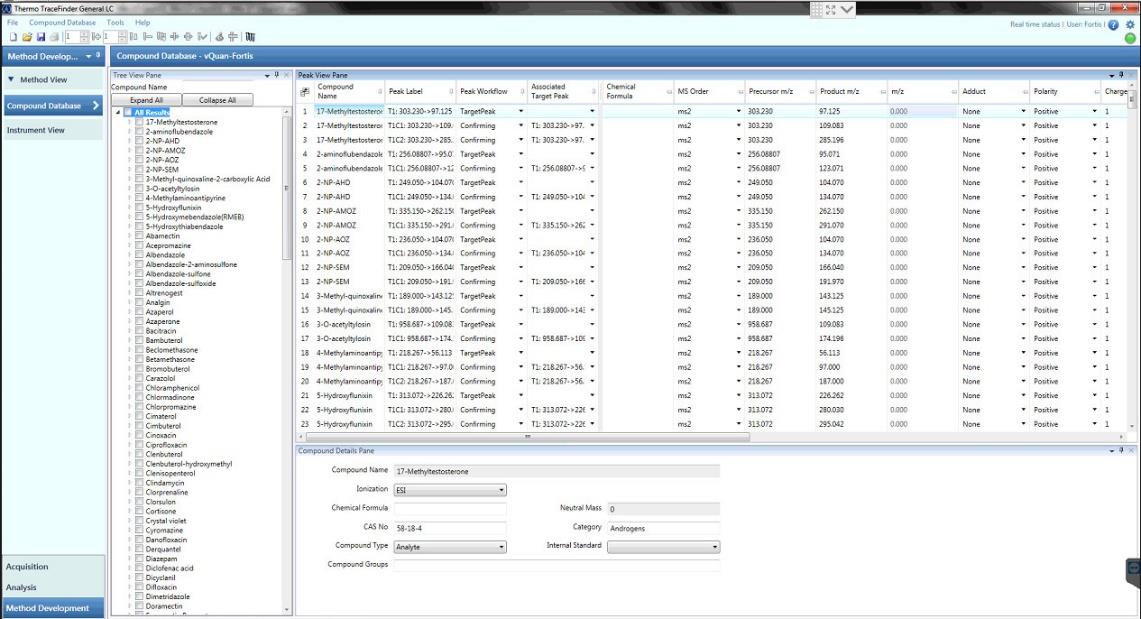Click the Chemical Formula input field
This screenshot has width=1141, height=619.
pos(450,509)
